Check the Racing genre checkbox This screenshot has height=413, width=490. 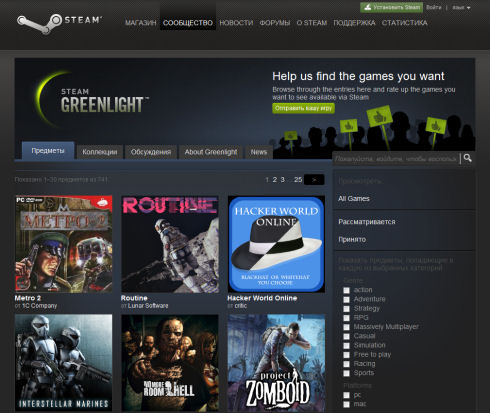pos(347,364)
